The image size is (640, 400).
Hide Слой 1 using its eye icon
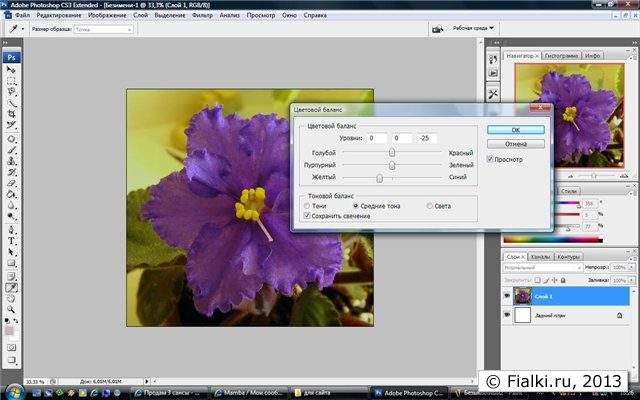coord(508,296)
